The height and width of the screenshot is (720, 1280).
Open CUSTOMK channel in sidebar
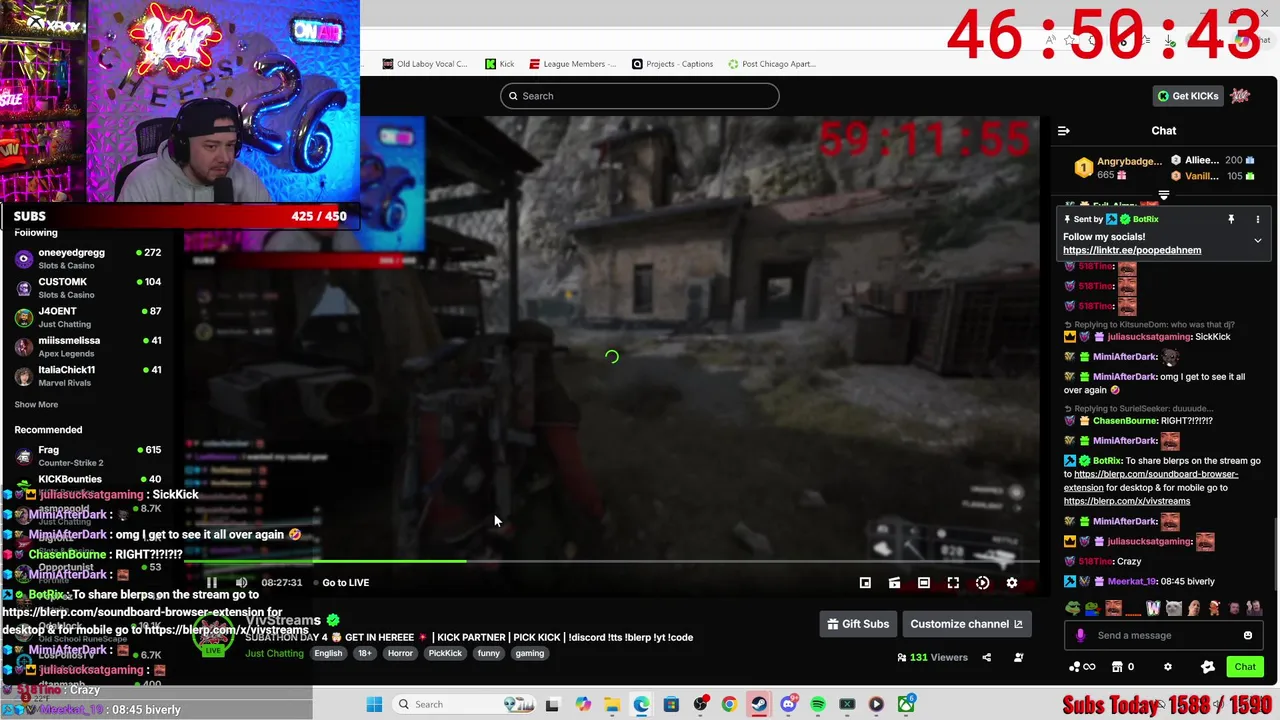click(x=88, y=288)
